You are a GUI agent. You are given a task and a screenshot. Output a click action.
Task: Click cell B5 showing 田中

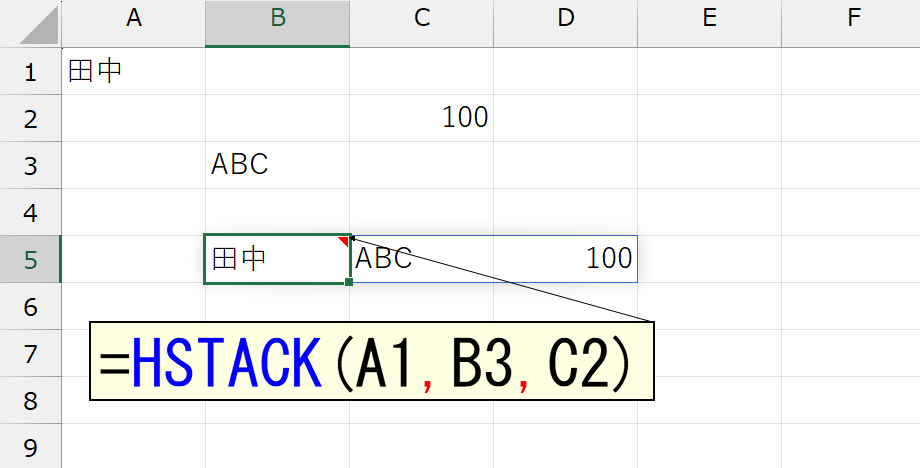click(278, 259)
